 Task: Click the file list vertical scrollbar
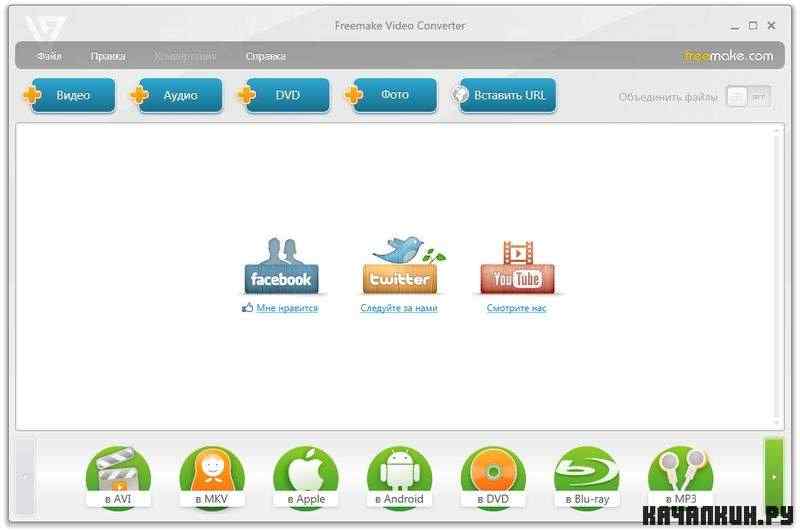(x=777, y=277)
